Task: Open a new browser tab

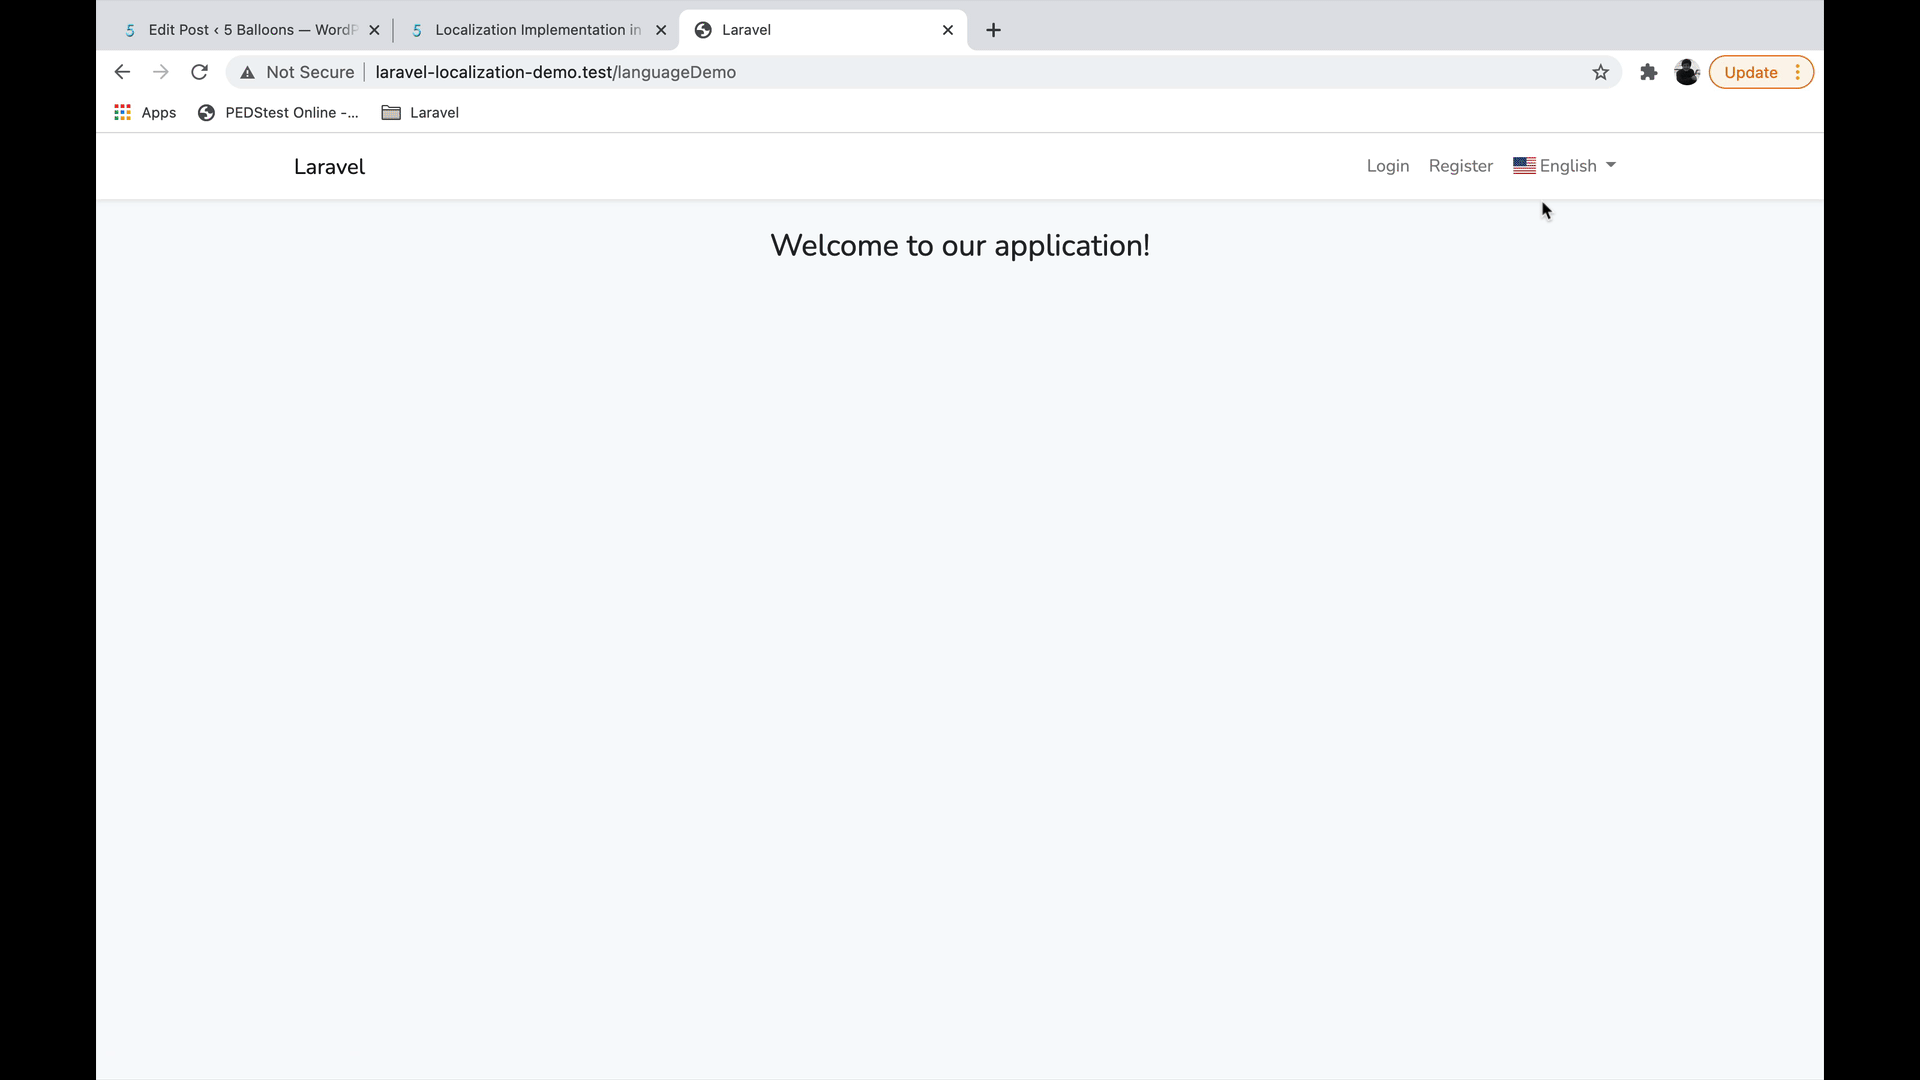Action: 993,30
